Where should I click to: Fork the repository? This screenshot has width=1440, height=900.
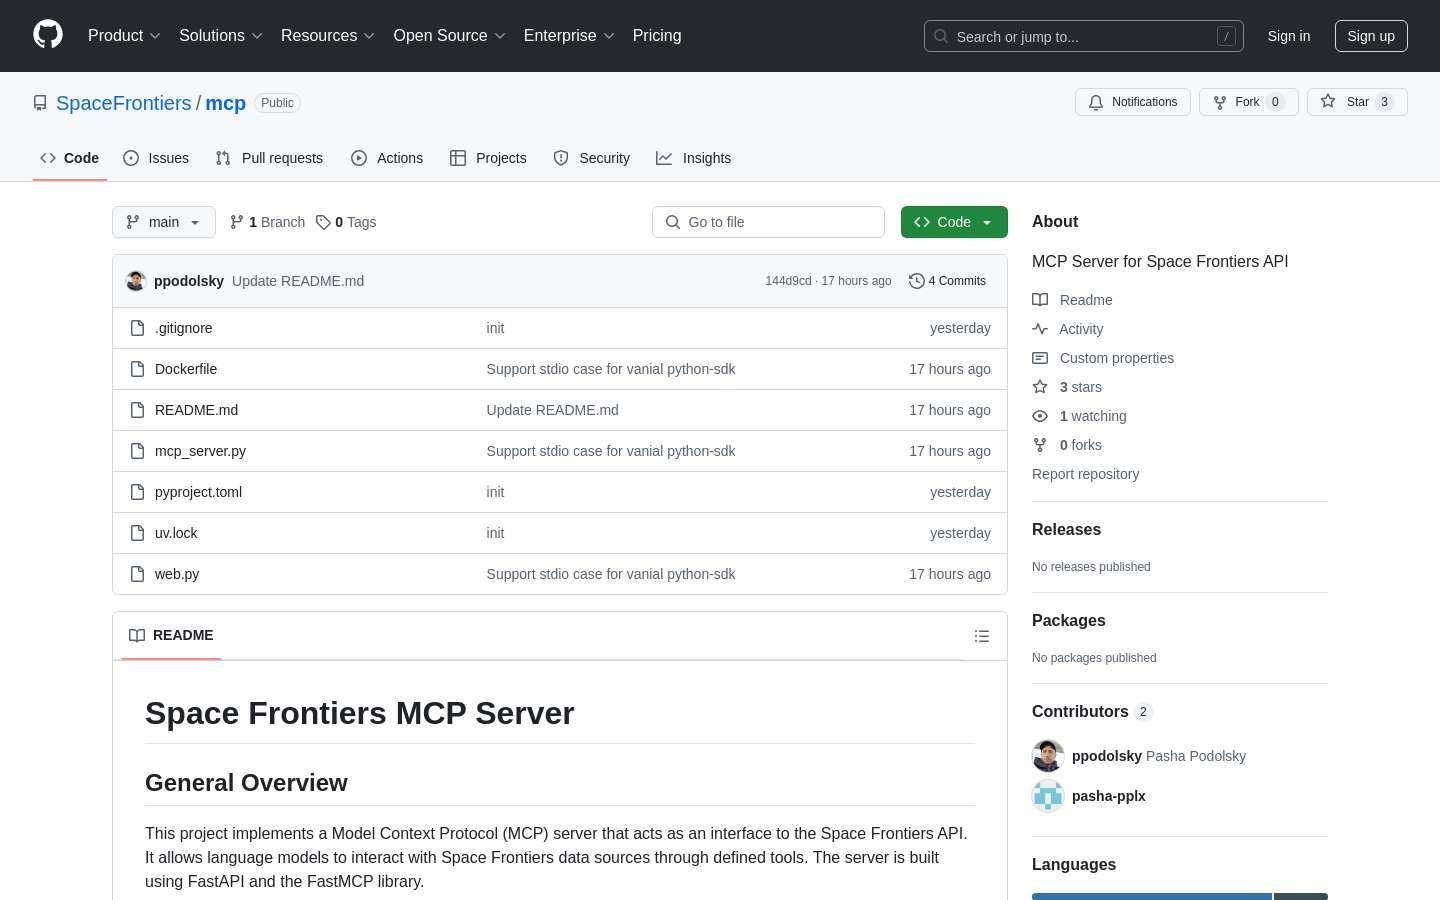coord(1249,102)
